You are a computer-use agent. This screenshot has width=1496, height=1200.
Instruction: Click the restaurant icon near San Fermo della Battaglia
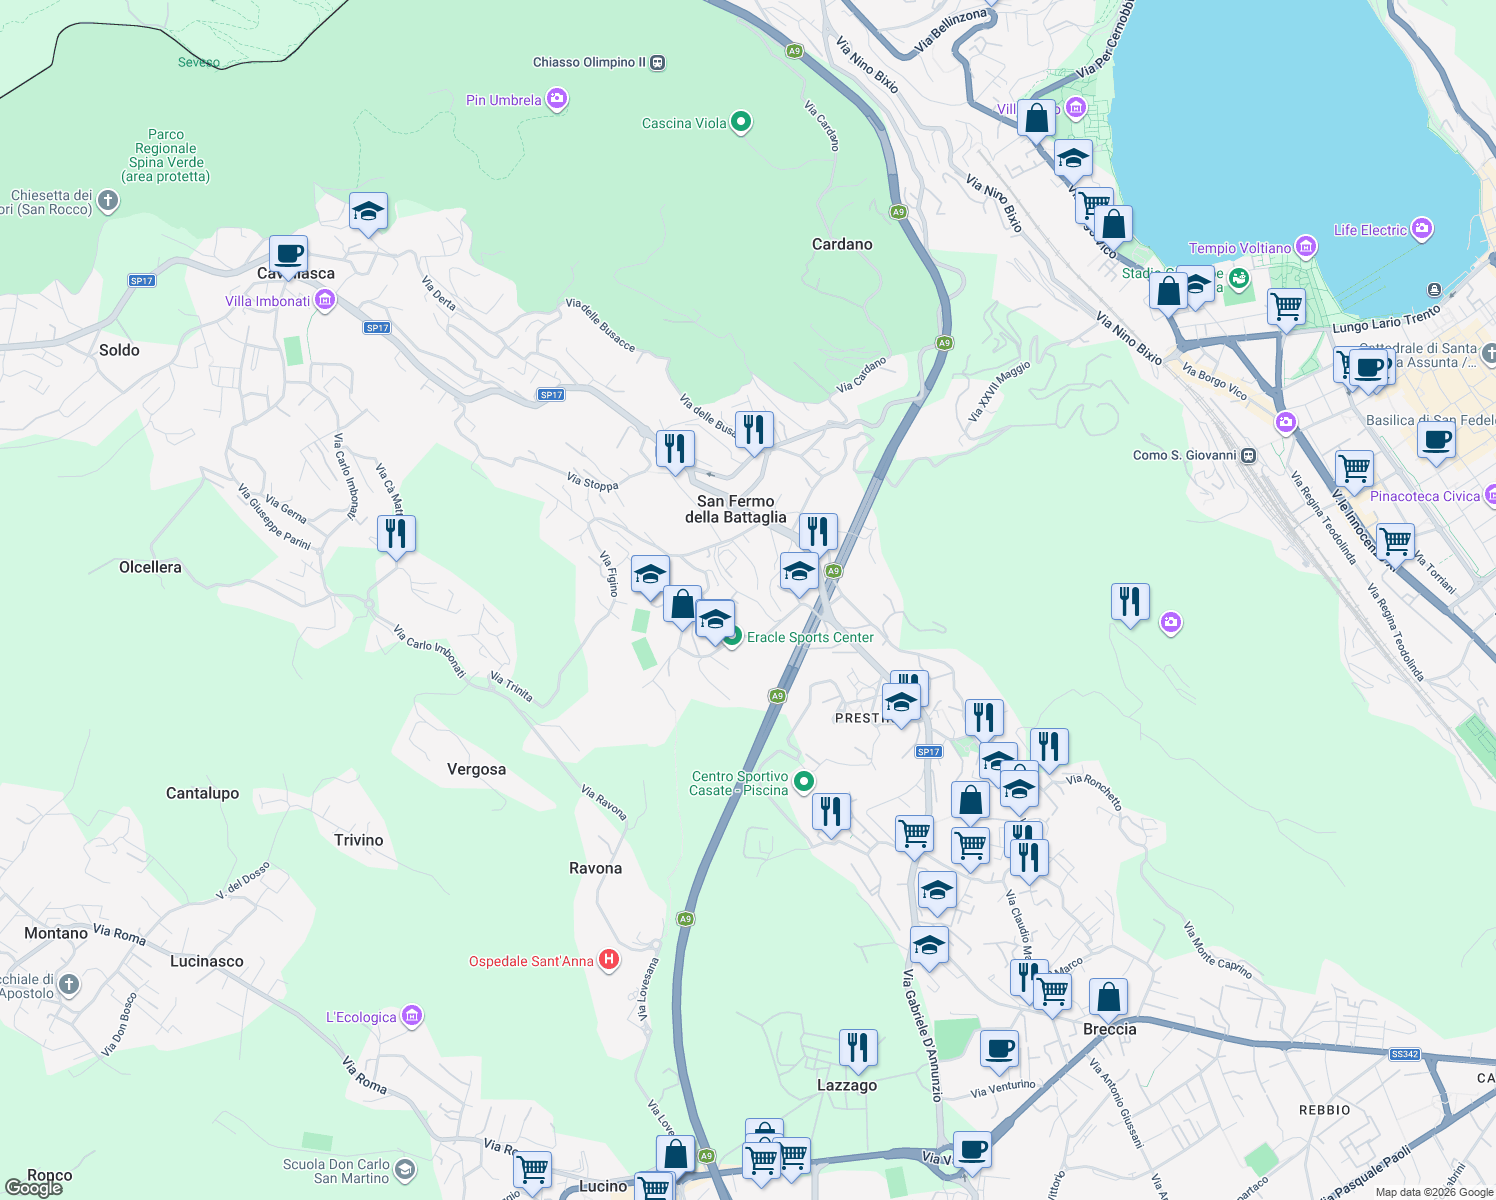click(819, 530)
